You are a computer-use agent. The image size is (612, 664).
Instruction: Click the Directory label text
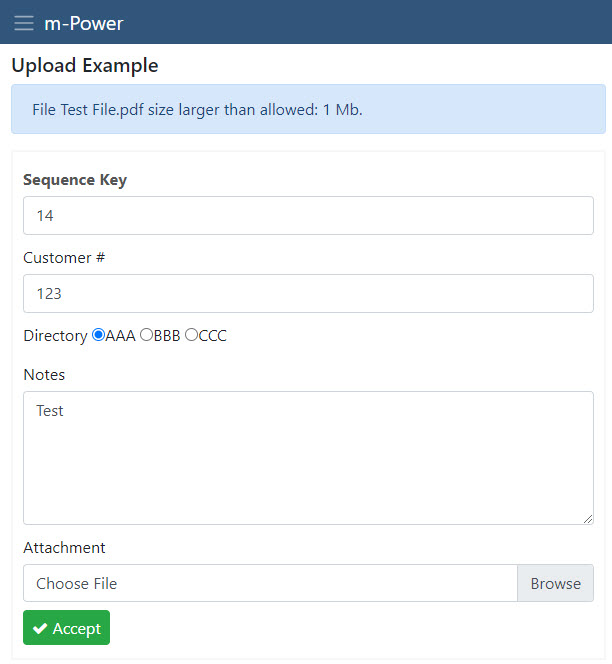tap(55, 336)
